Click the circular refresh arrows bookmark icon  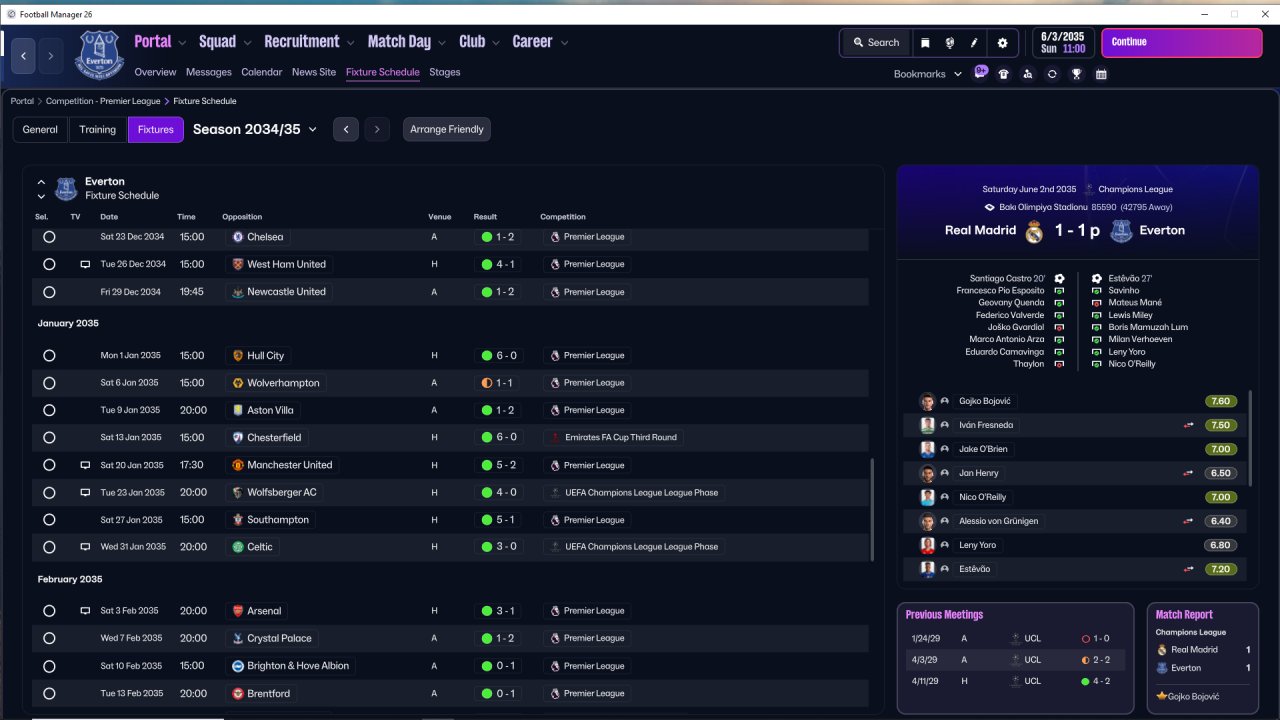pyautogui.click(x=1052, y=74)
